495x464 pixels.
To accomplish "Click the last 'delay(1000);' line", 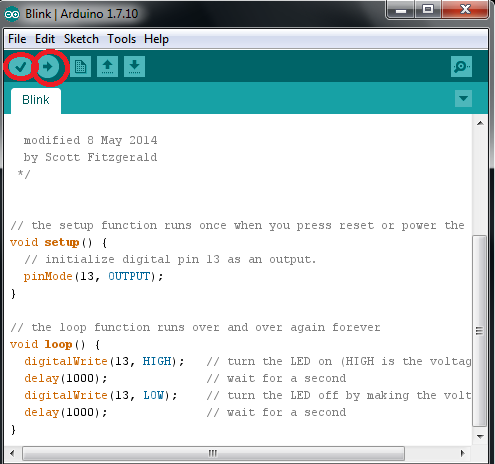I will 66,413.
